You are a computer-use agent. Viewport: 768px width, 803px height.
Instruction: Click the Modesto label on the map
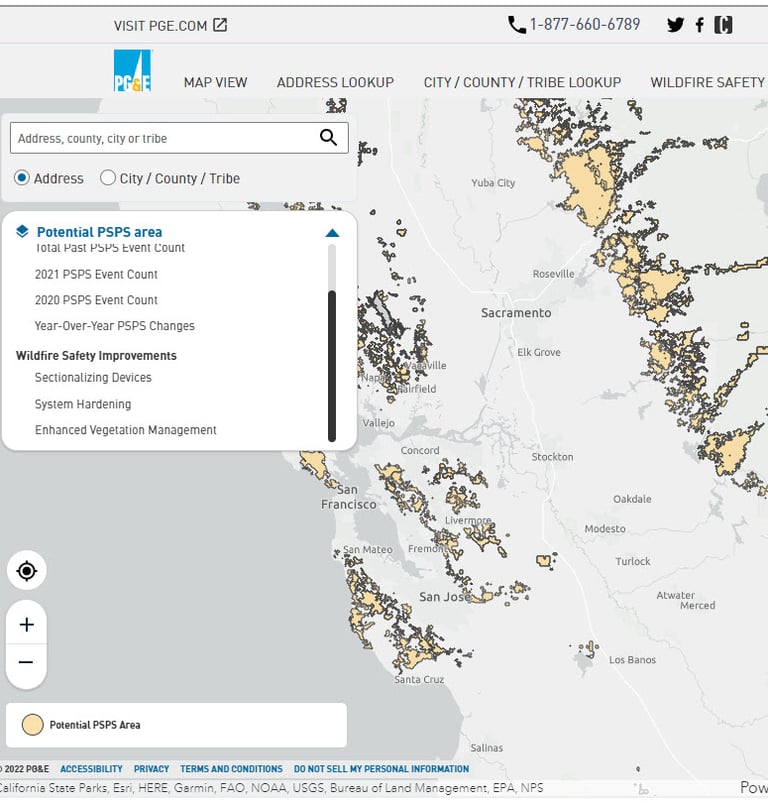(605, 529)
